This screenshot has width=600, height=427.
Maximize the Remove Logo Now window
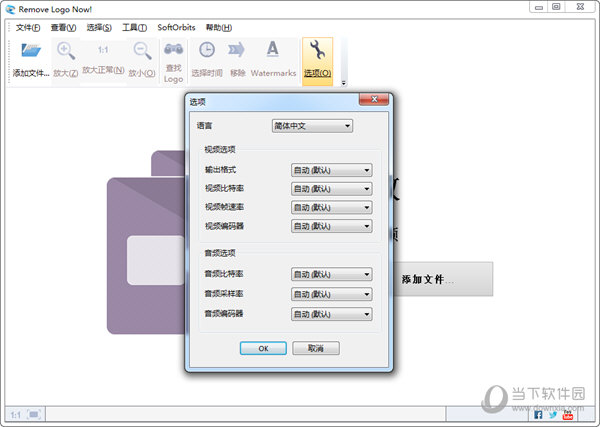click(x=556, y=7)
